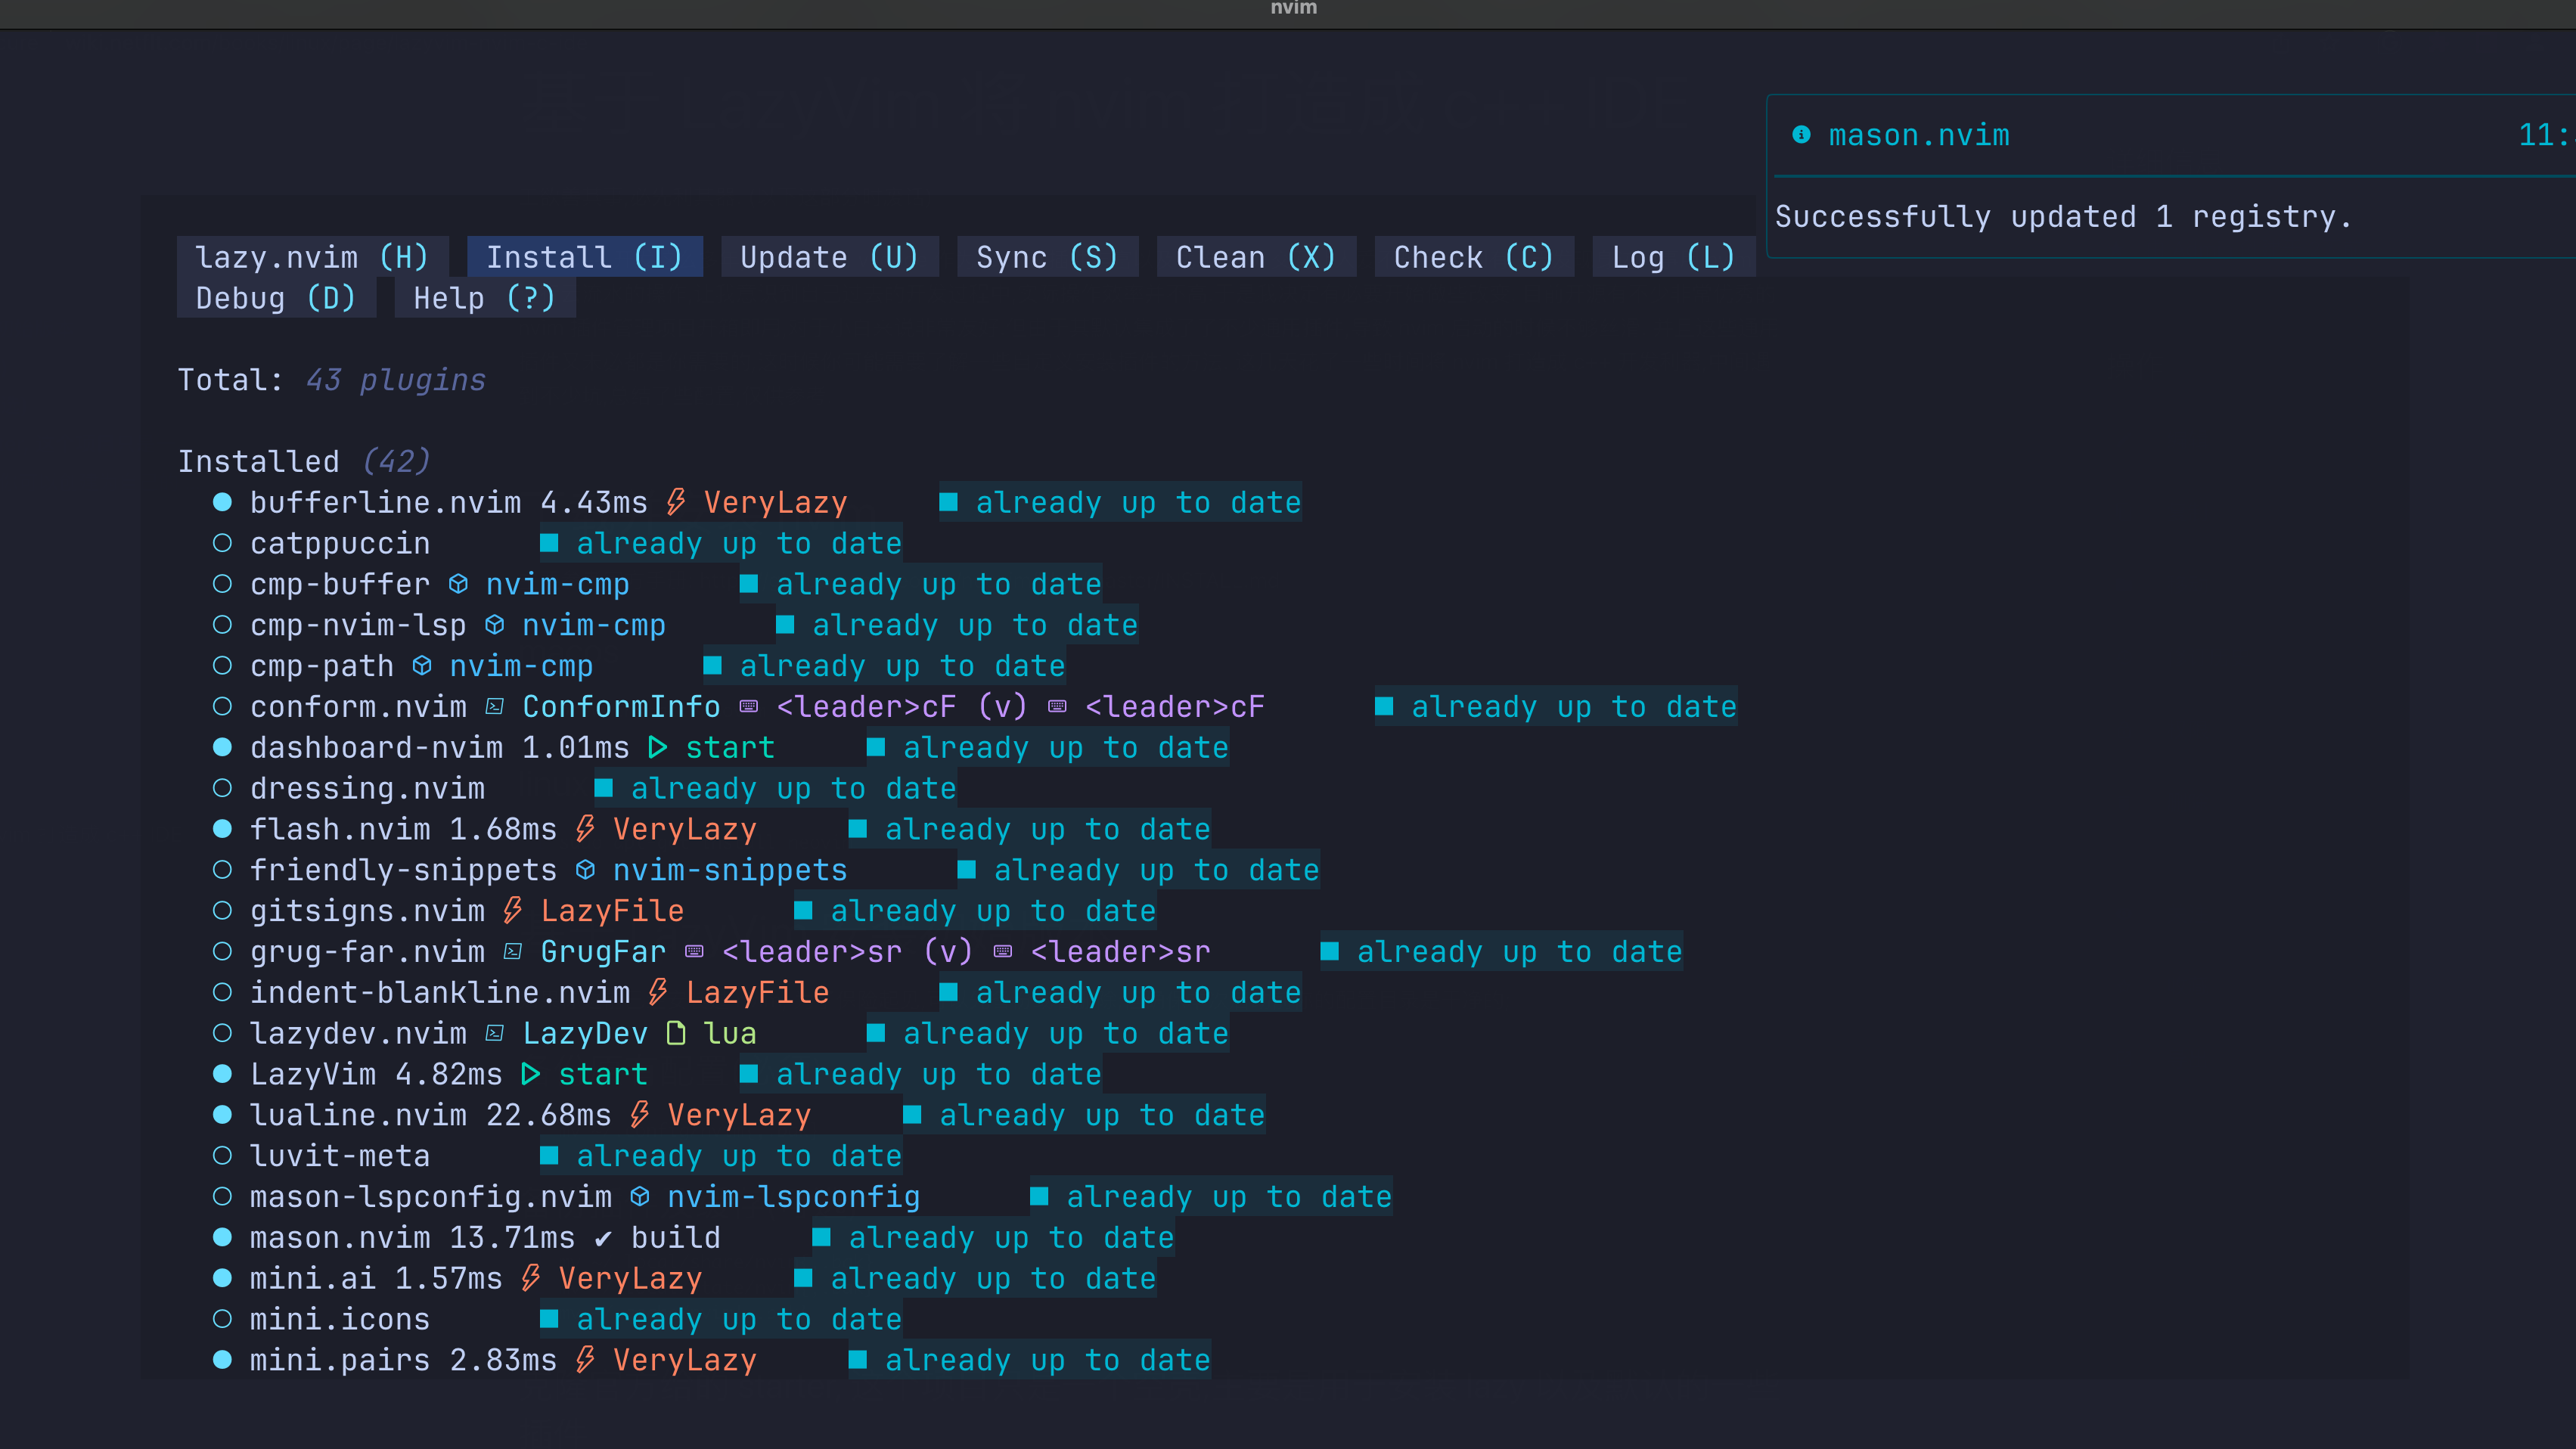The image size is (2576, 1449).
Task: Click the info icon in the mason.nvim notification
Action: [x=1801, y=134]
